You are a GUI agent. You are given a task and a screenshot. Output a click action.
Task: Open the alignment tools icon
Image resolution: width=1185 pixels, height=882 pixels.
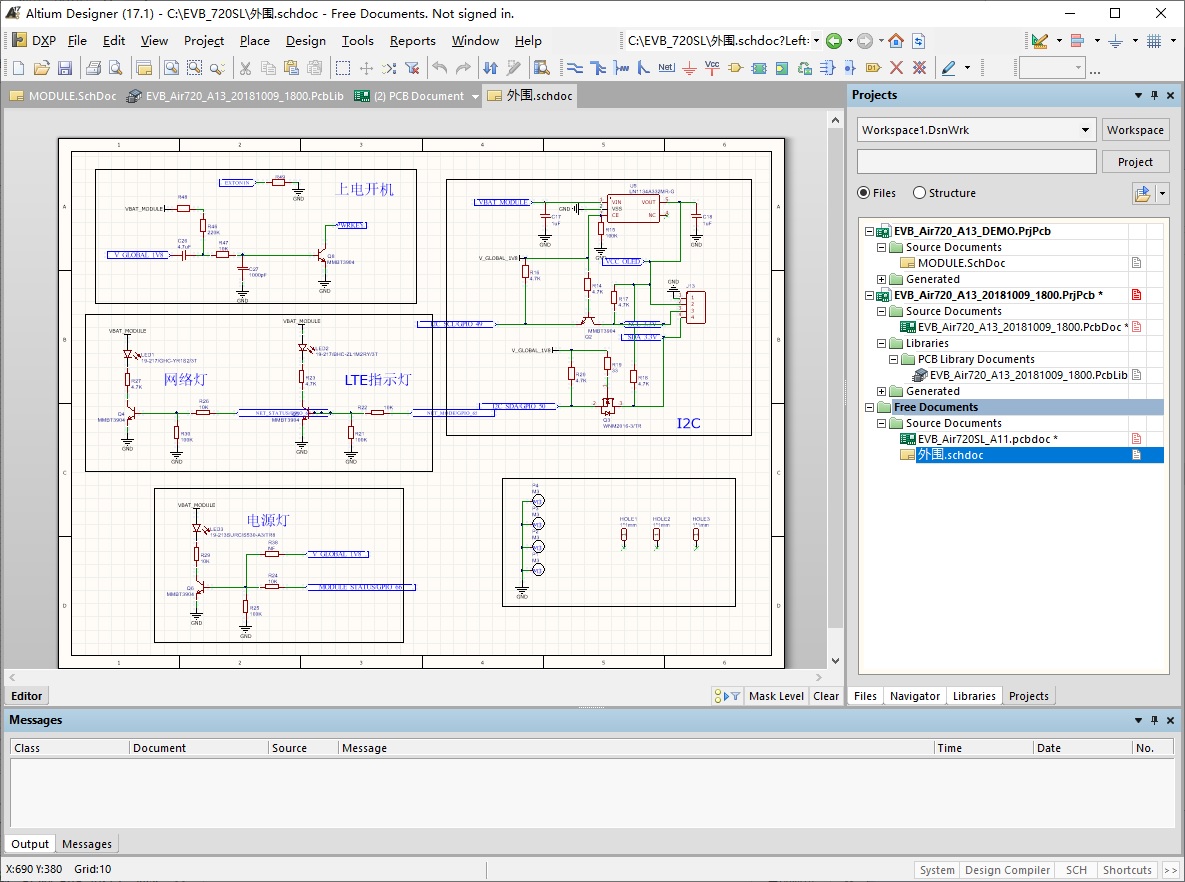(x=1078, y=41)
